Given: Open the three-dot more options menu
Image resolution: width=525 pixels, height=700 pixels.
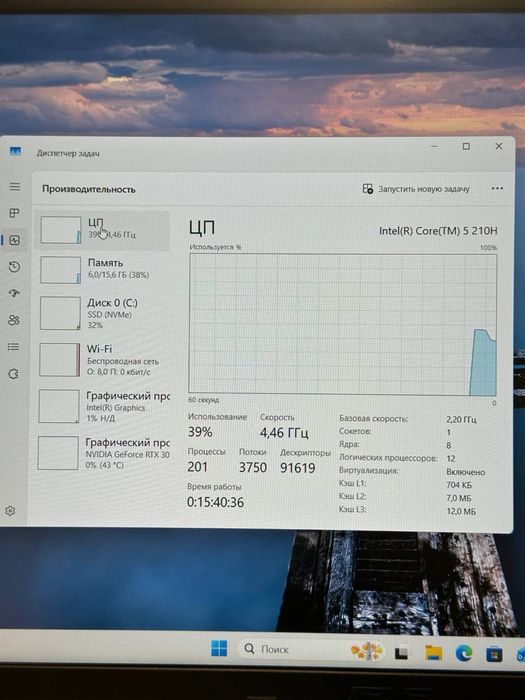Looking at the screenshot, I should click(497, 188).
